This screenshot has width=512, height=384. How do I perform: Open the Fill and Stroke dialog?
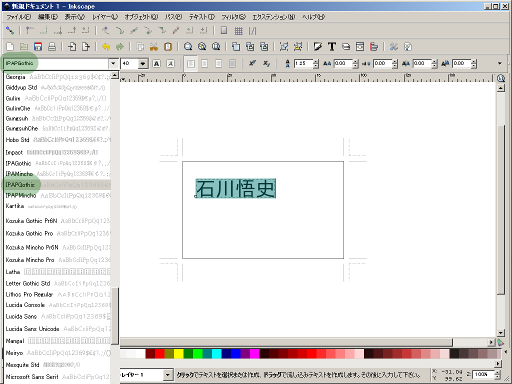click(318, 47)
